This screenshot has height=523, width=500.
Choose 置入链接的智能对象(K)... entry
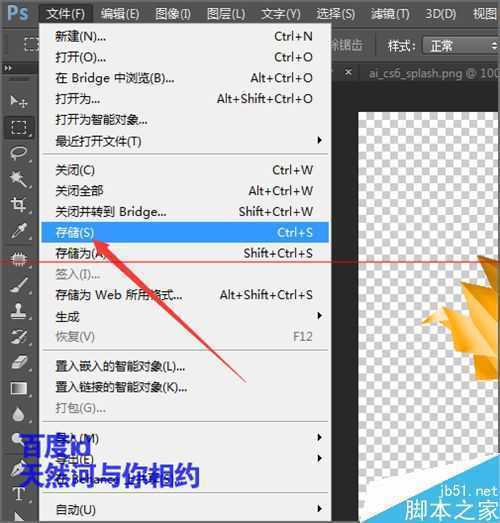185,387
